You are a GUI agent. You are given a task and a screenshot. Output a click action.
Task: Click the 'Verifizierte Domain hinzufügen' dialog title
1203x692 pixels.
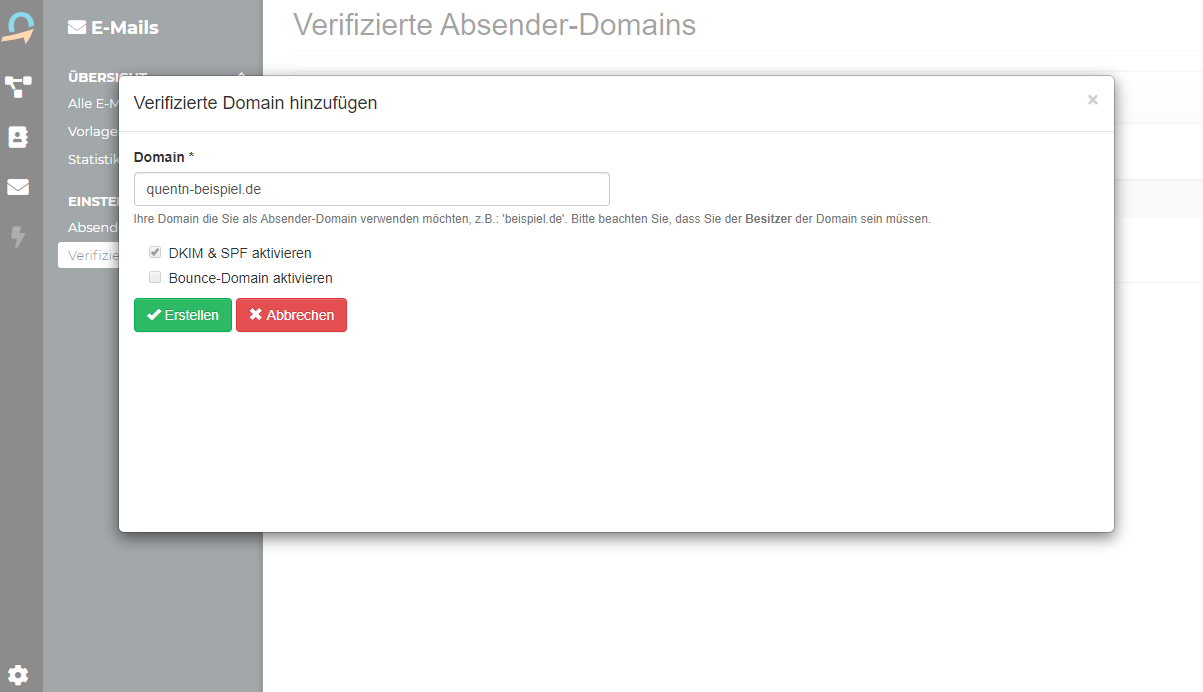(255, 103)
